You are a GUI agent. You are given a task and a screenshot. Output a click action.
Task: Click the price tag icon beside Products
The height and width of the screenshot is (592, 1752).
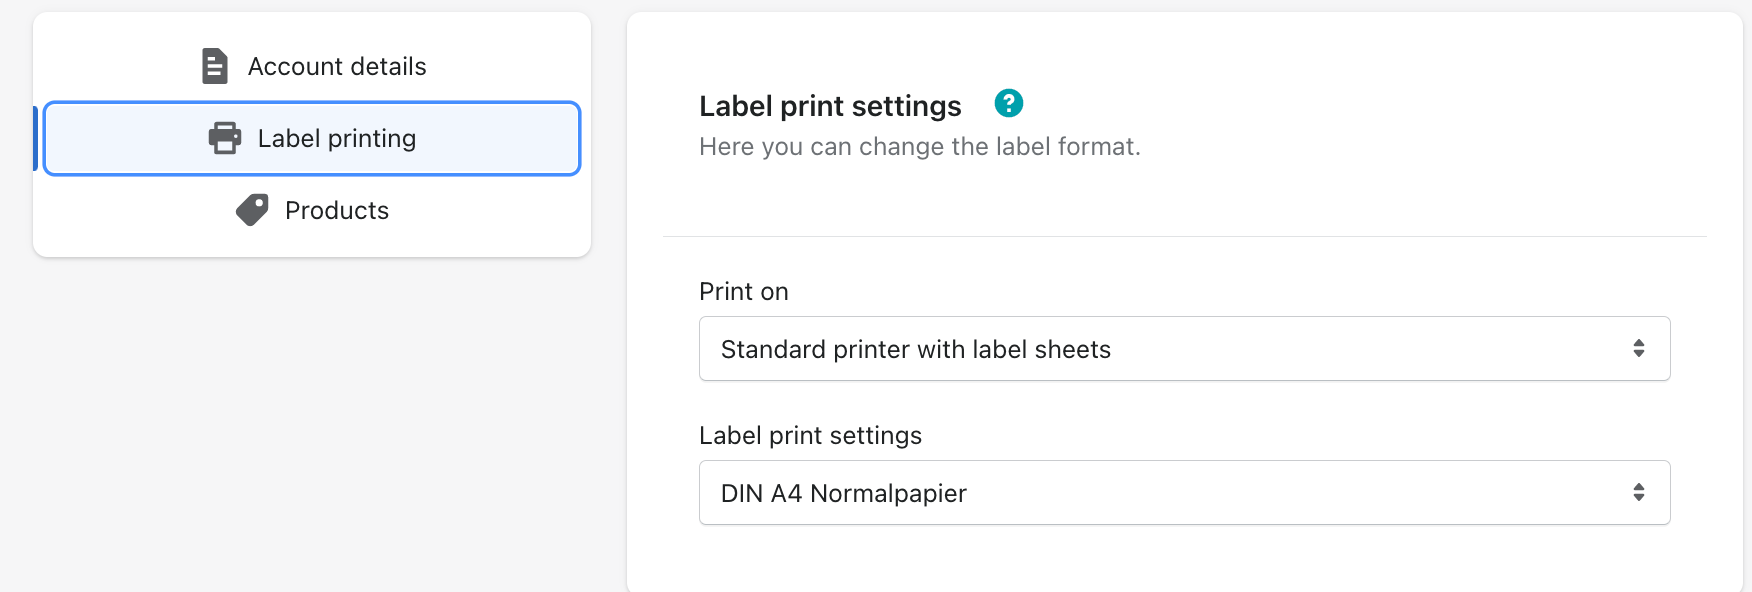click(252, 210)
